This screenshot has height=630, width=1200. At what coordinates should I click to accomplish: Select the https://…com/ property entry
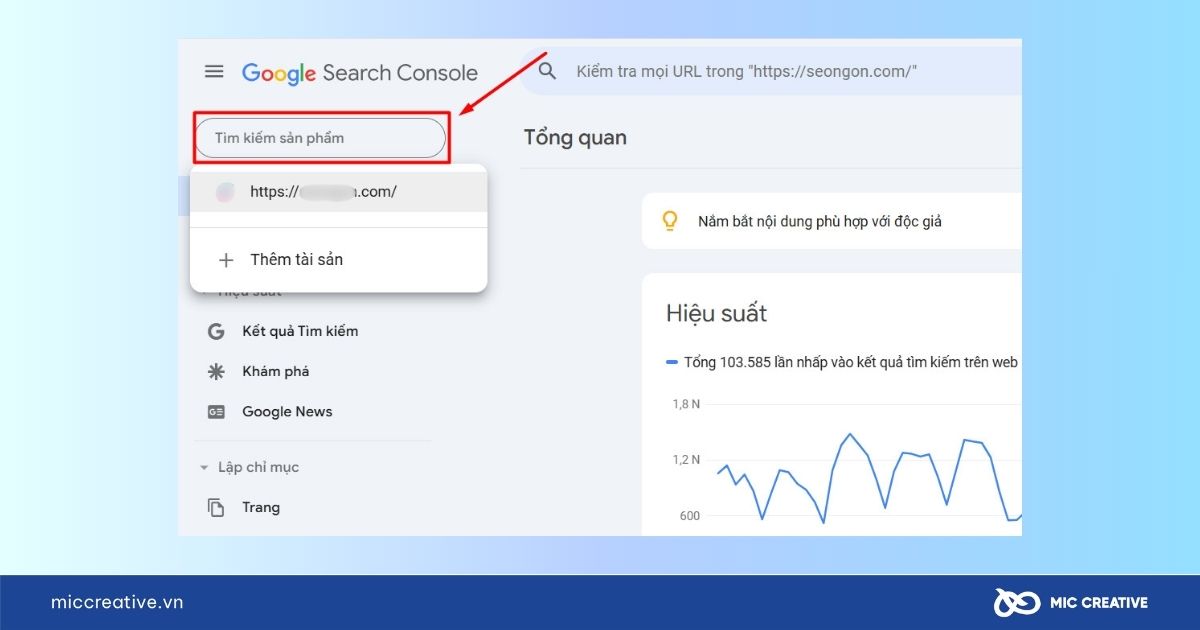(x=330, y=192)
